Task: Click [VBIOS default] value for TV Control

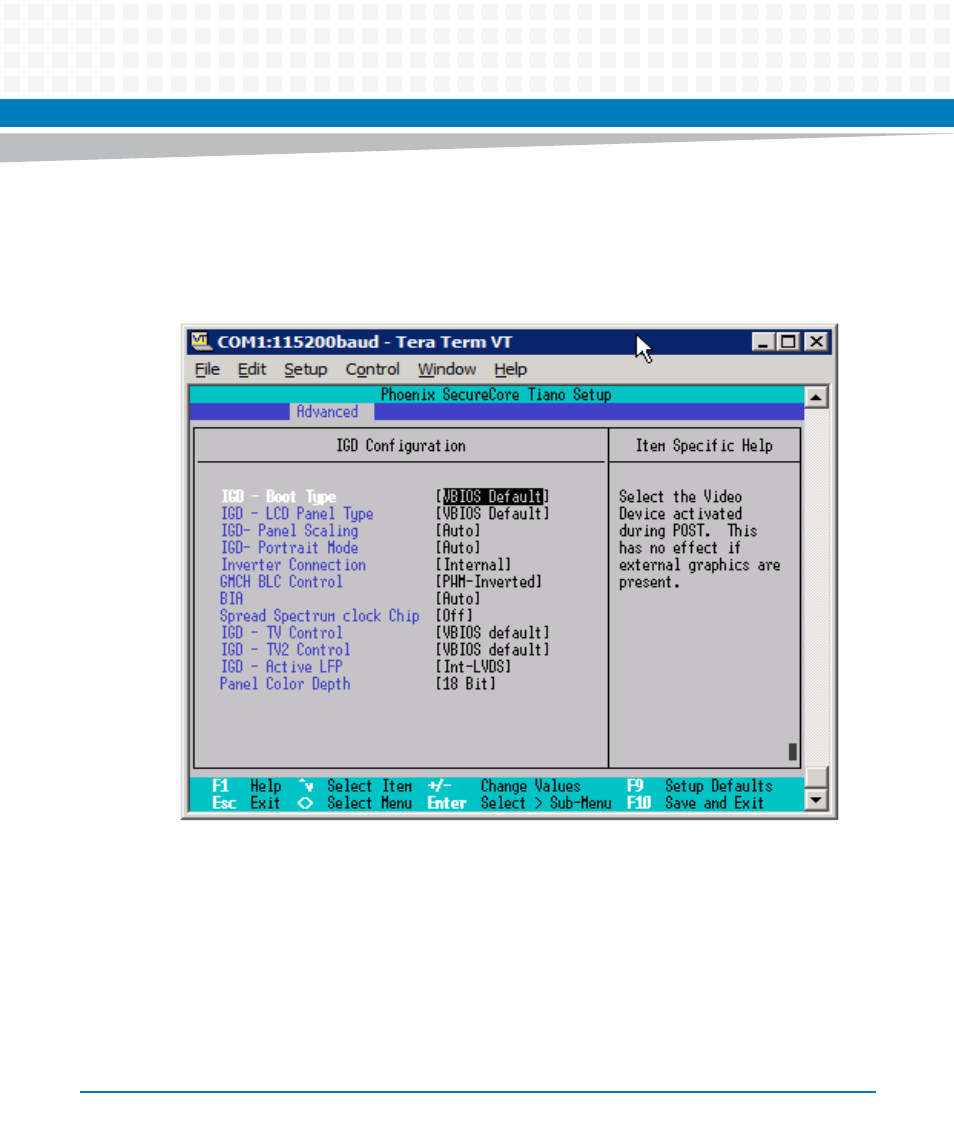Action: tap(492, 633)
